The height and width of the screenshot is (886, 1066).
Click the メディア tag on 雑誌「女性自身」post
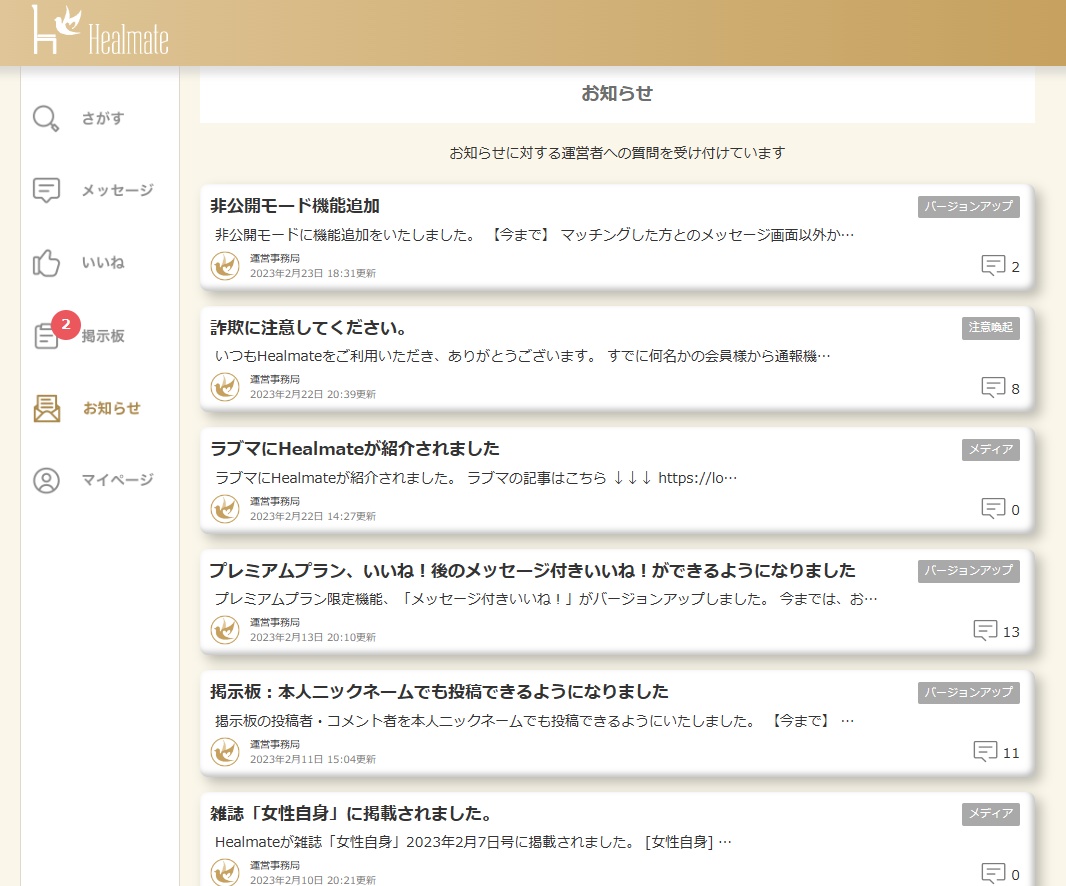(991, 814)
